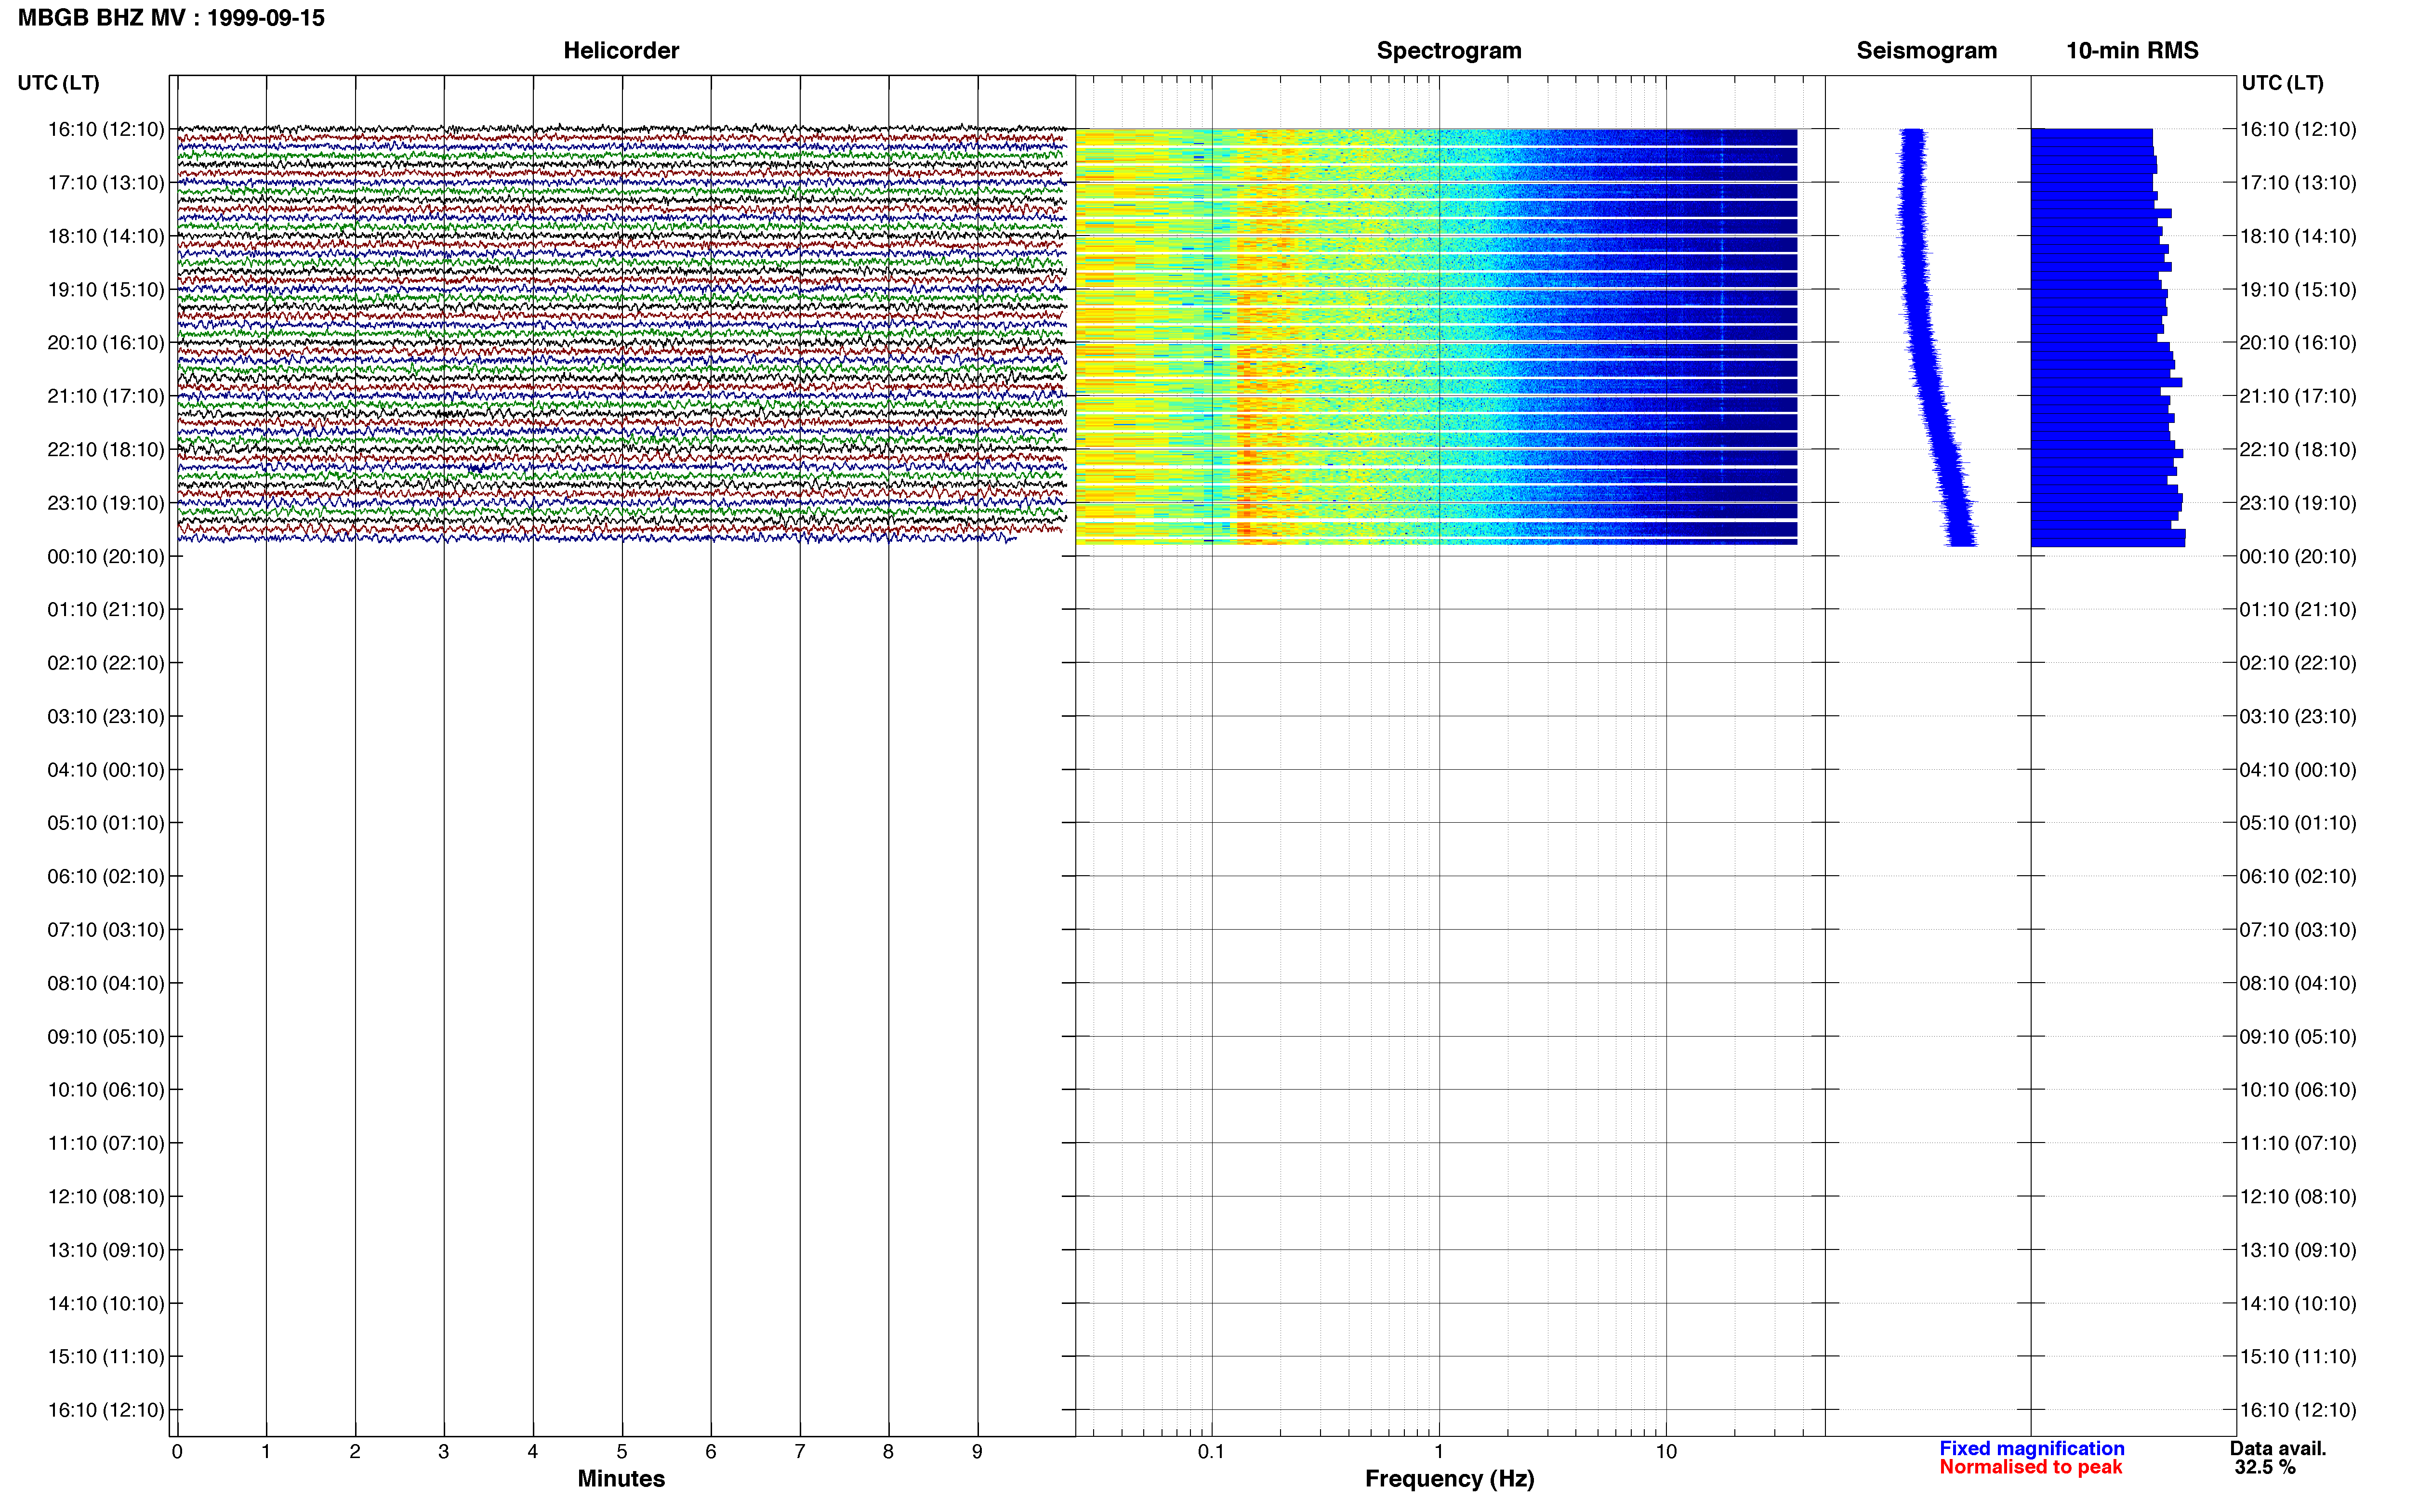Click left time label '08:10 (04:10)'
Image resolution: width=2418 pixels, height=1512 pixels.
click(x=106, y=983)
